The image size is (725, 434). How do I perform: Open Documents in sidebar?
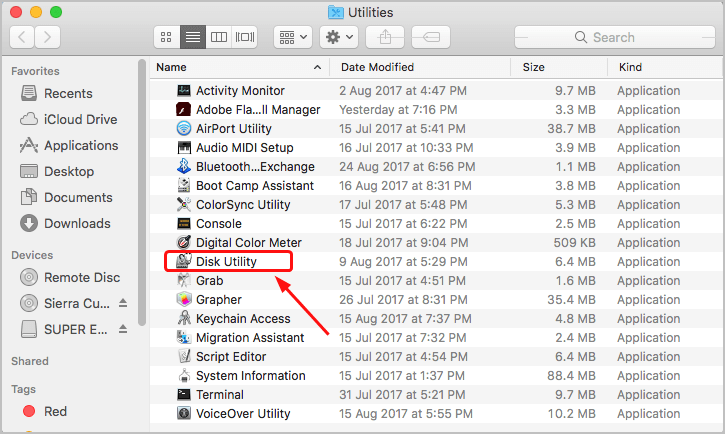pyautogui.click(x=66, y=197)
